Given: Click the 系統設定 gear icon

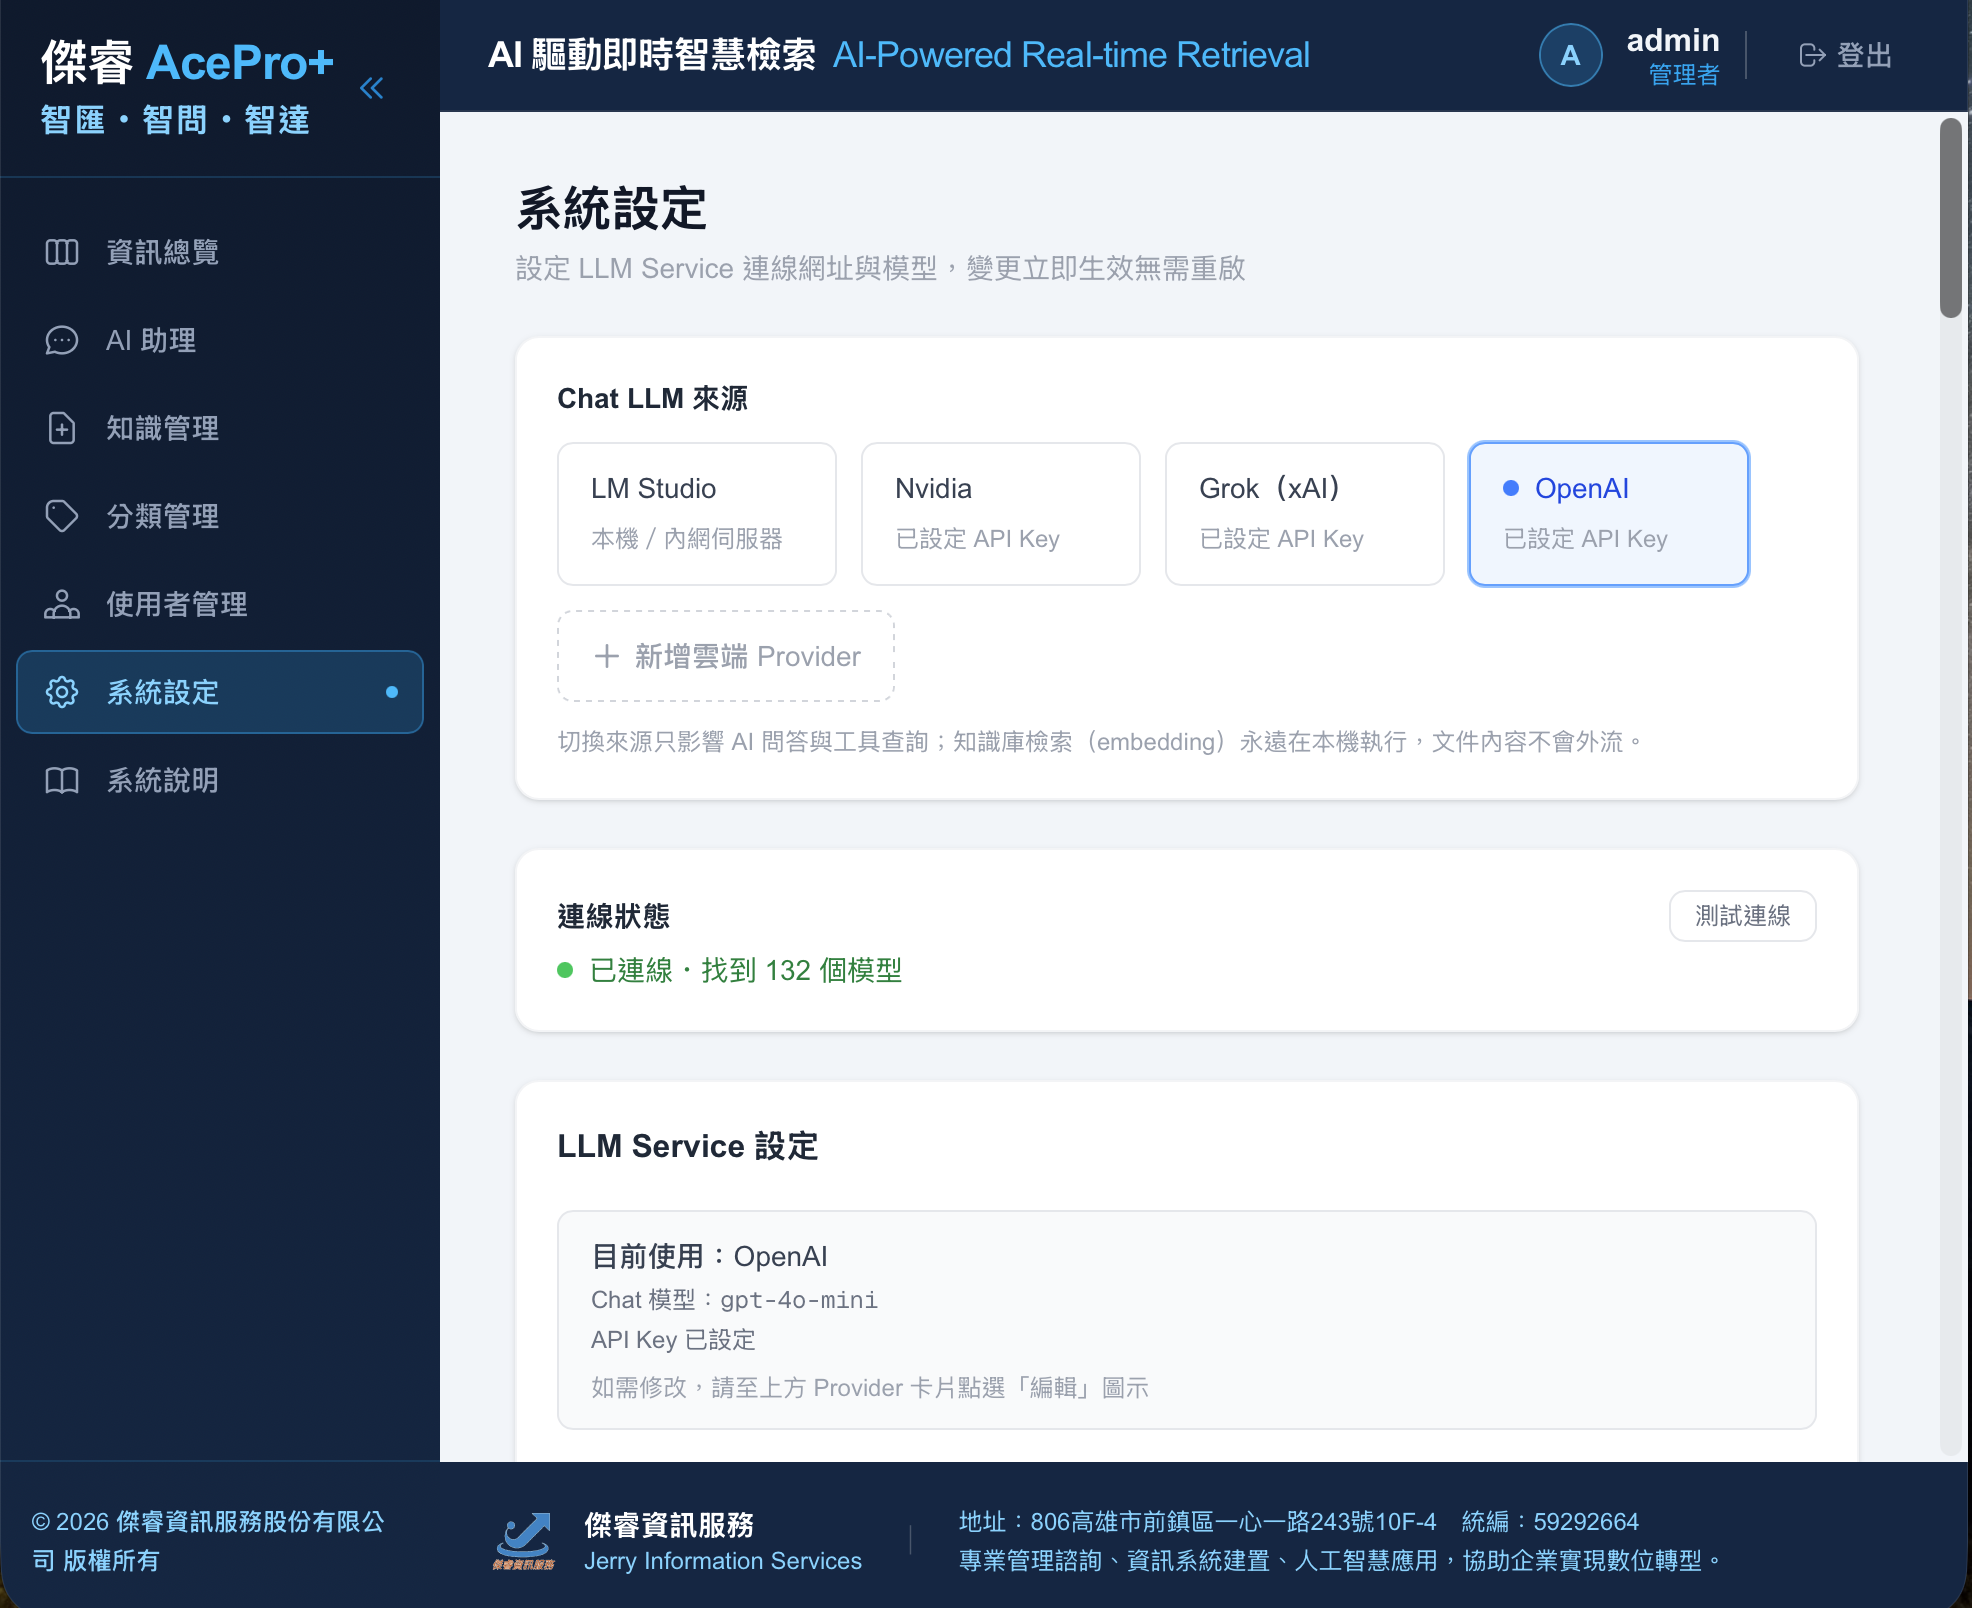Looking at the screenshot, I should (62, 692).
